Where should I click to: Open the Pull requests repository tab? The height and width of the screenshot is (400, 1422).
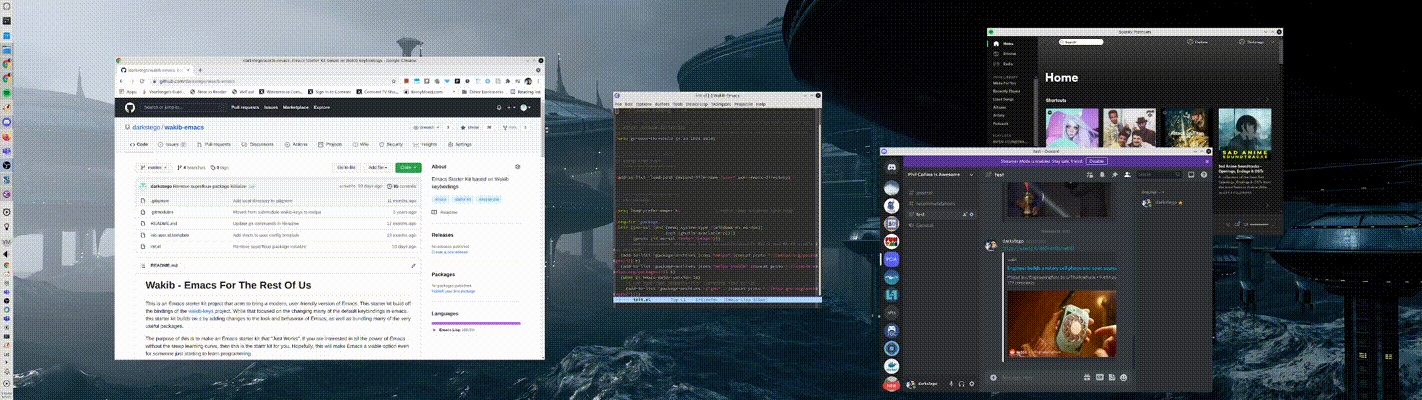(214, 144)
